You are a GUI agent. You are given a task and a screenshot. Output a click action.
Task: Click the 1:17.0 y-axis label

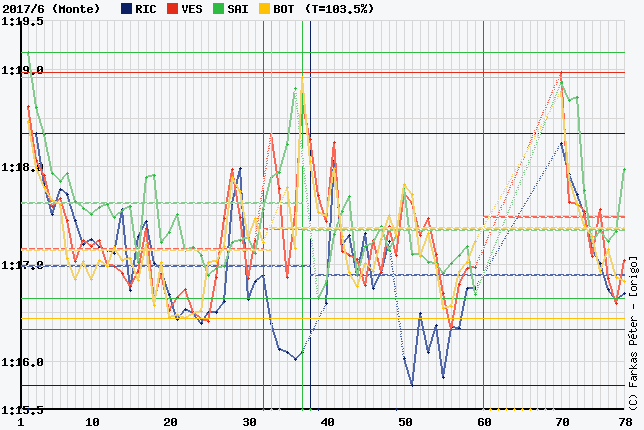click(23, 265)
